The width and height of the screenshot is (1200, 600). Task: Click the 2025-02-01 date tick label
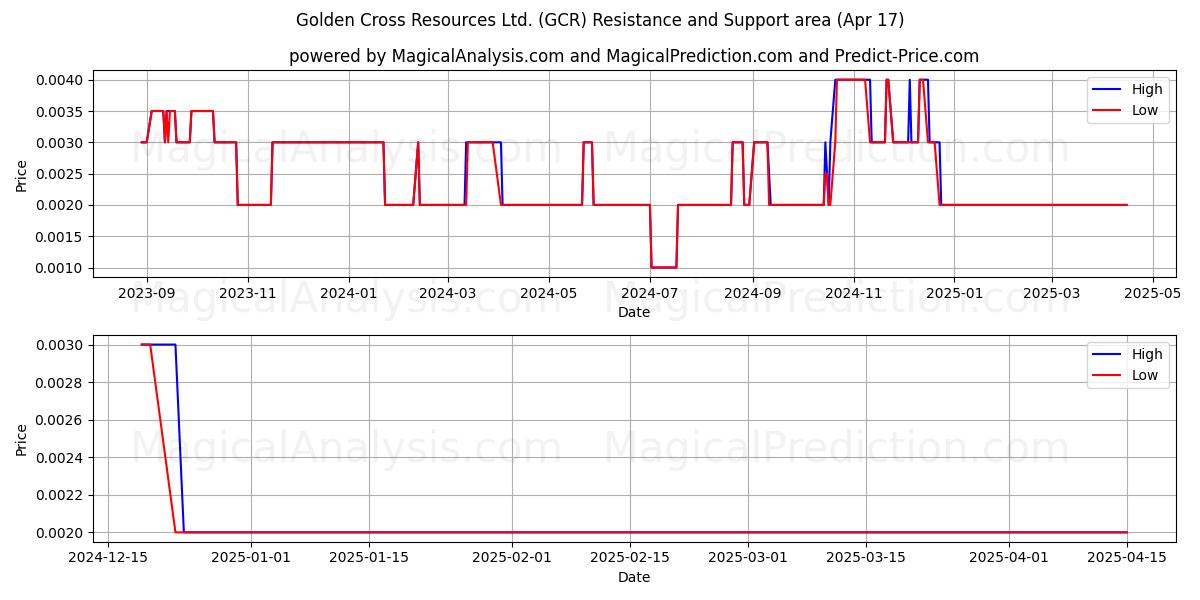512,560
